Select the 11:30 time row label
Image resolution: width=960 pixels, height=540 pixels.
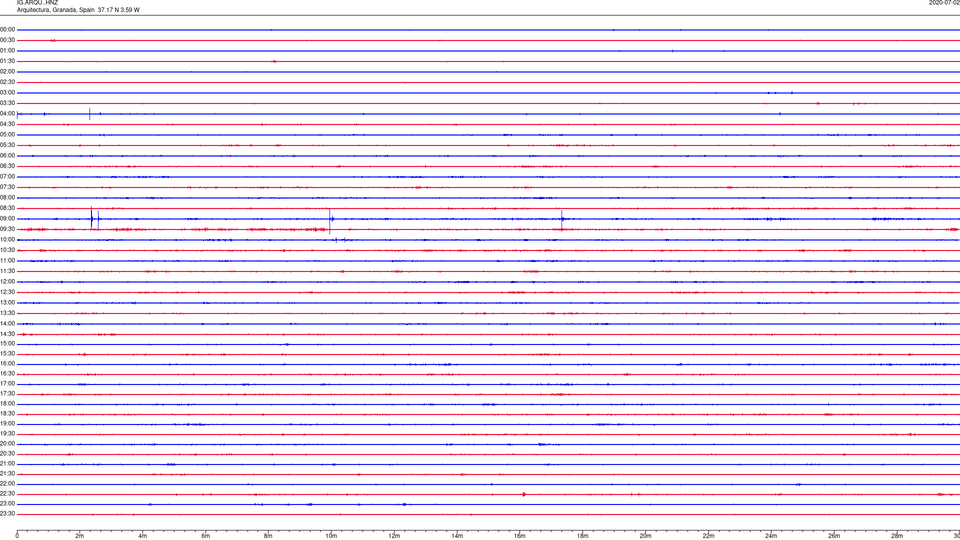point(7,271)
